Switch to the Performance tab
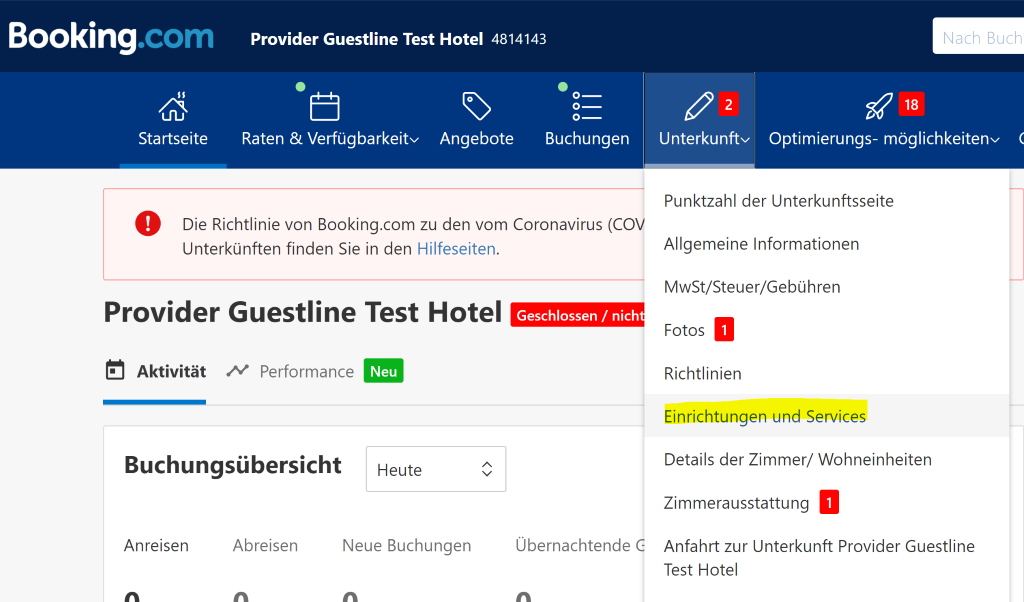Screen dimensions: 1024x602 click(306, 371)
